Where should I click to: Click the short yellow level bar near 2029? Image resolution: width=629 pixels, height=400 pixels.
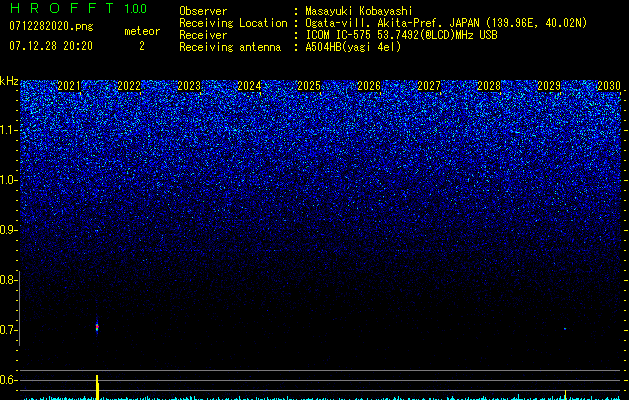coord(565,395)
